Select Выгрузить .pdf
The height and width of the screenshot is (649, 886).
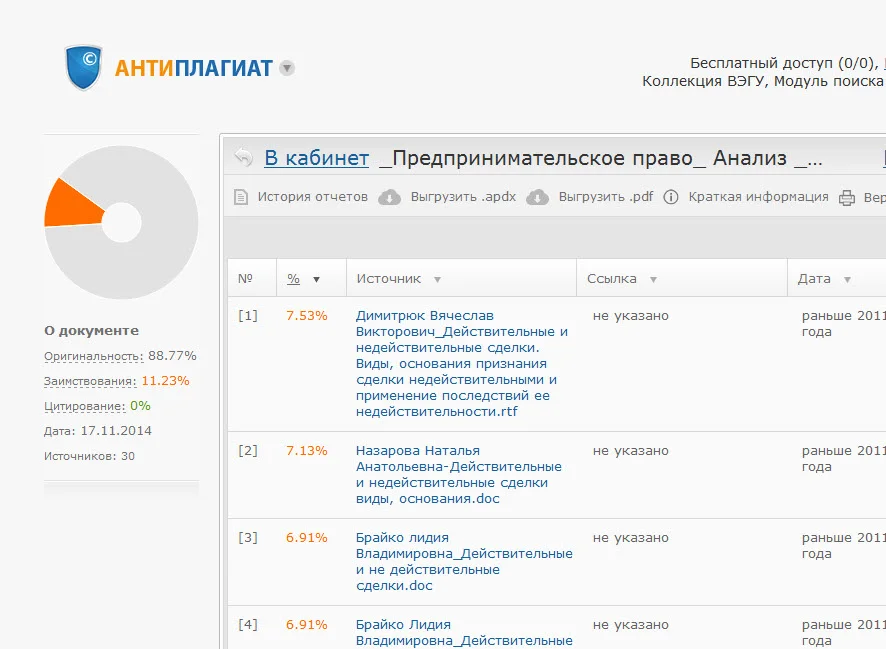[x=605, y=197]
